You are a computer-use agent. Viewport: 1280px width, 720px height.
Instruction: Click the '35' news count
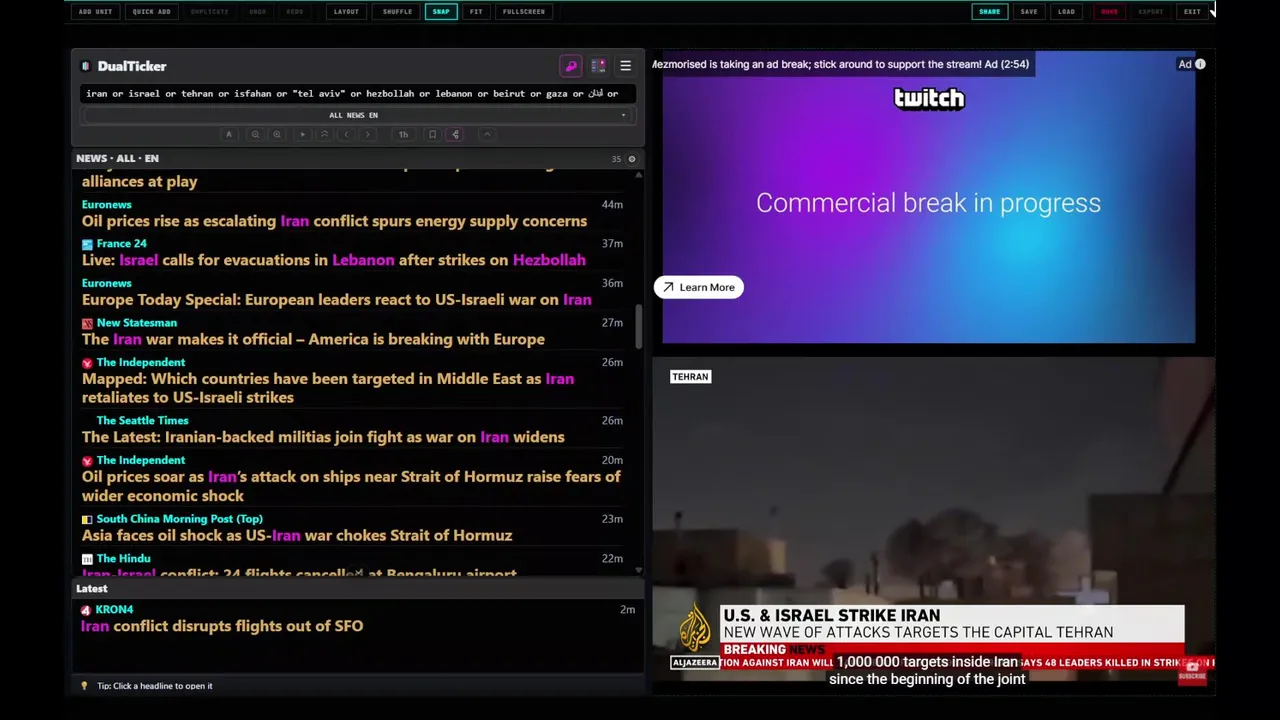pos(616,159)
